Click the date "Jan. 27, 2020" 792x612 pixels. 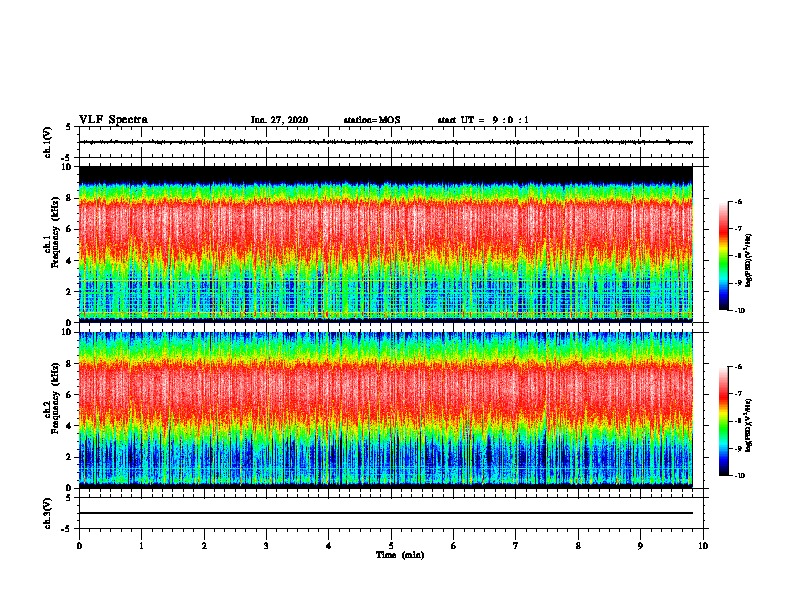pyautogui.click(x=279, y=120)
